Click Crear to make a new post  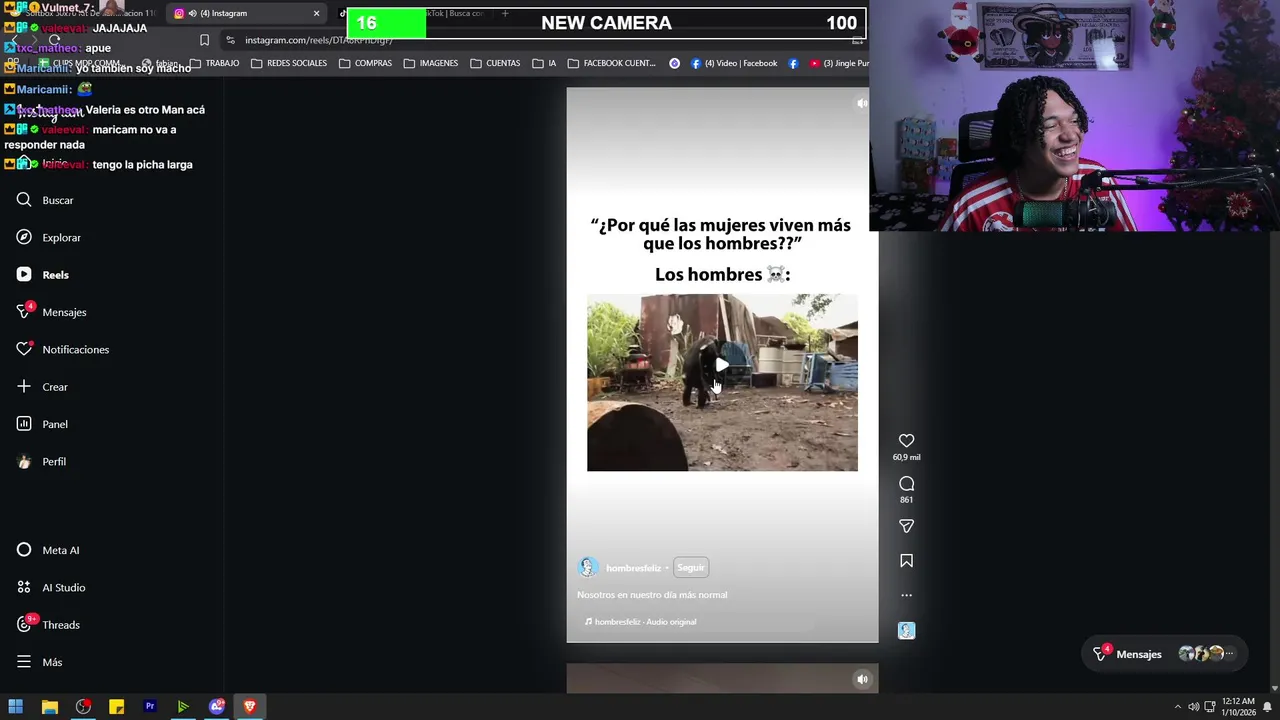coord(42,387)
